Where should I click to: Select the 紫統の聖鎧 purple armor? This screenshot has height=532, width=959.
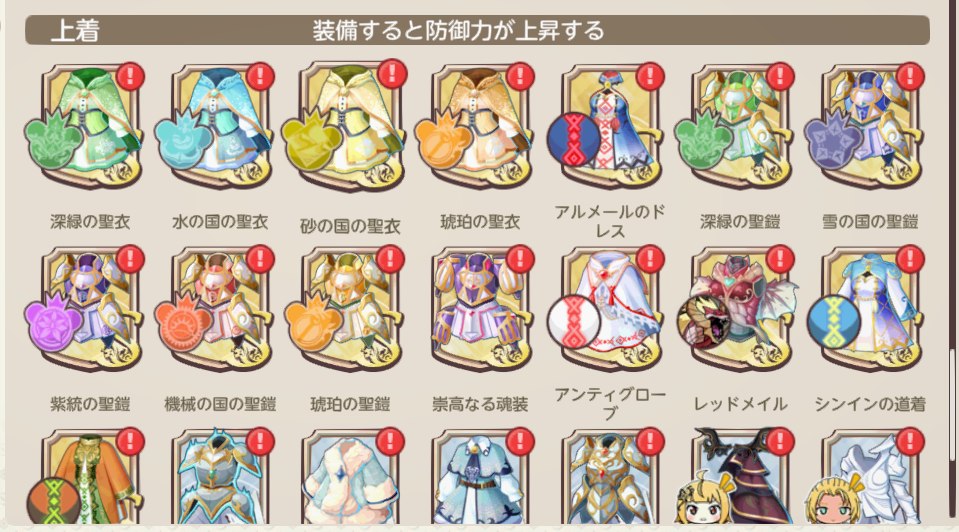click(91, 309)
